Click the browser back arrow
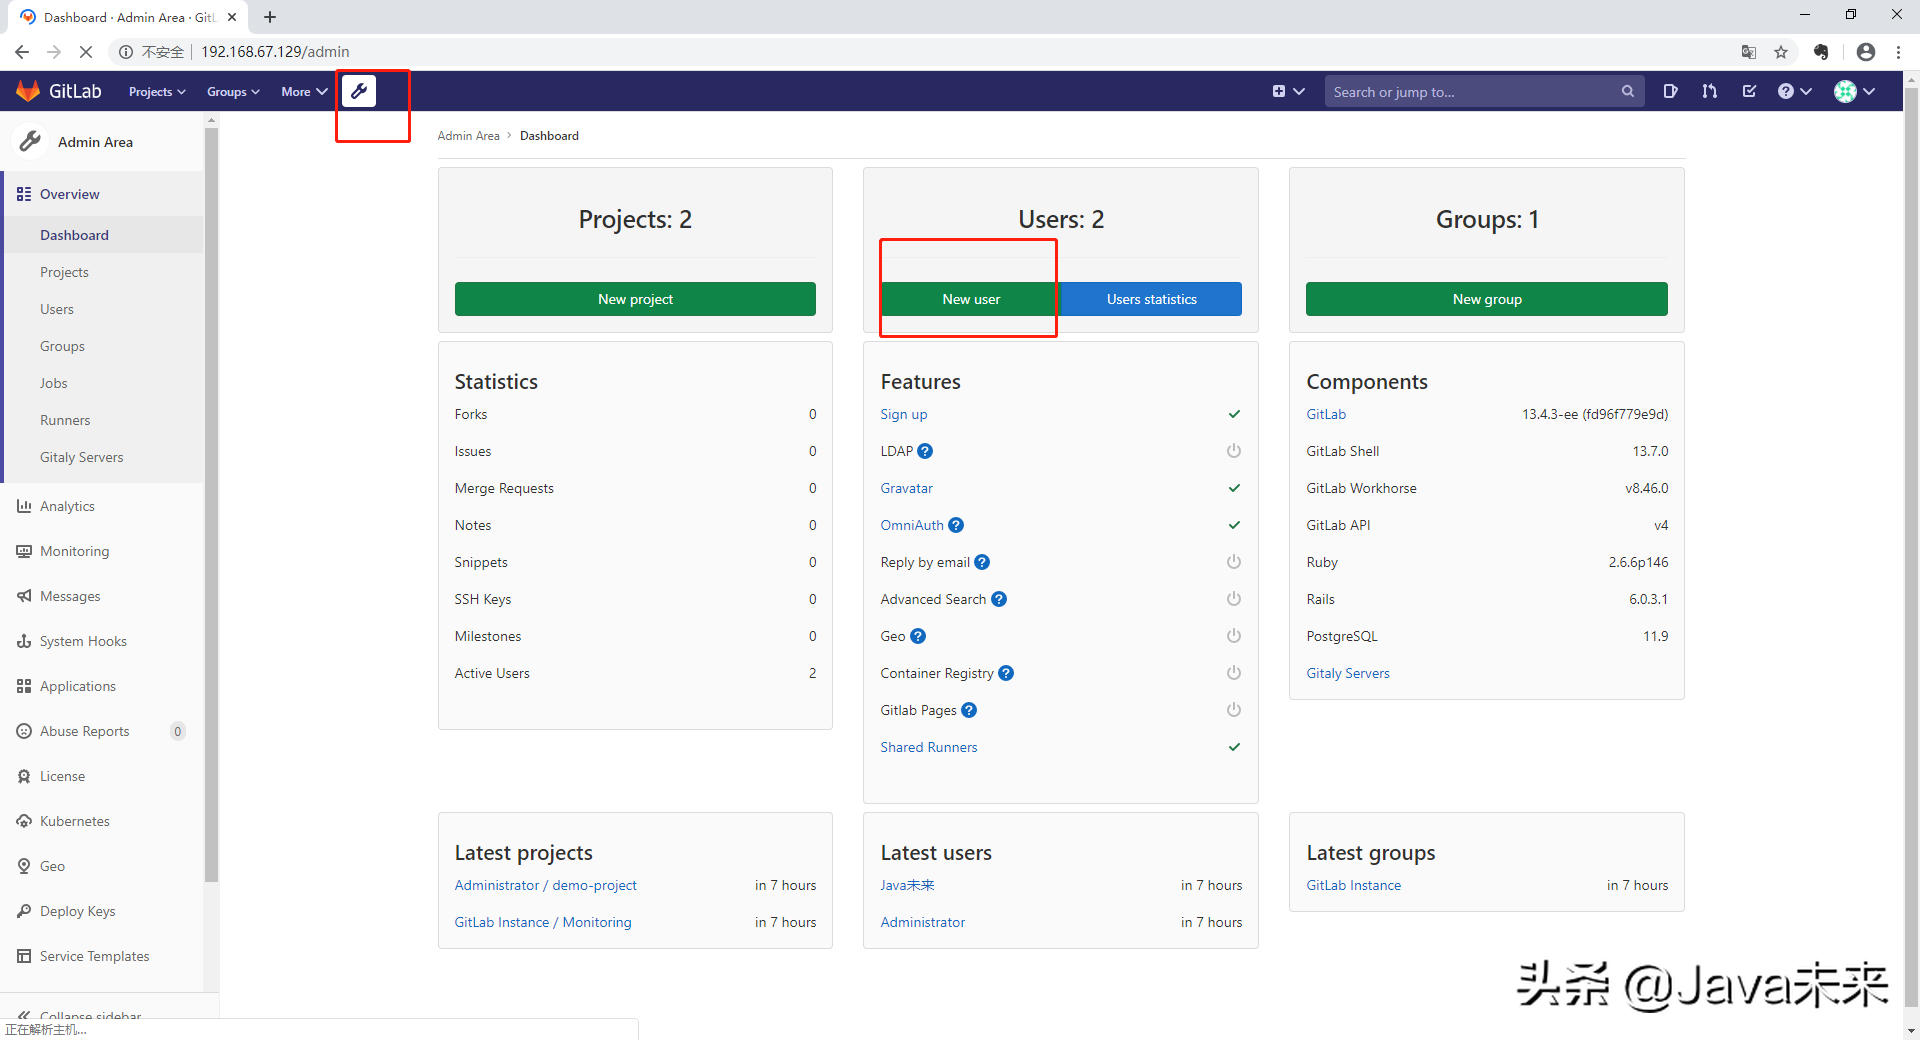Viewport: 1920px width, 1040px height. click(x=22, y=52)
